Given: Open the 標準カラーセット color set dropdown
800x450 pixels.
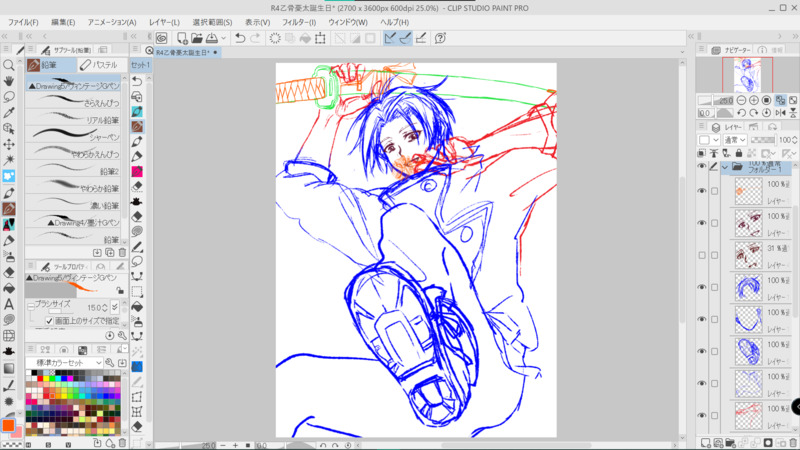Looking at the screenshot, I should (x=64, y=363).
